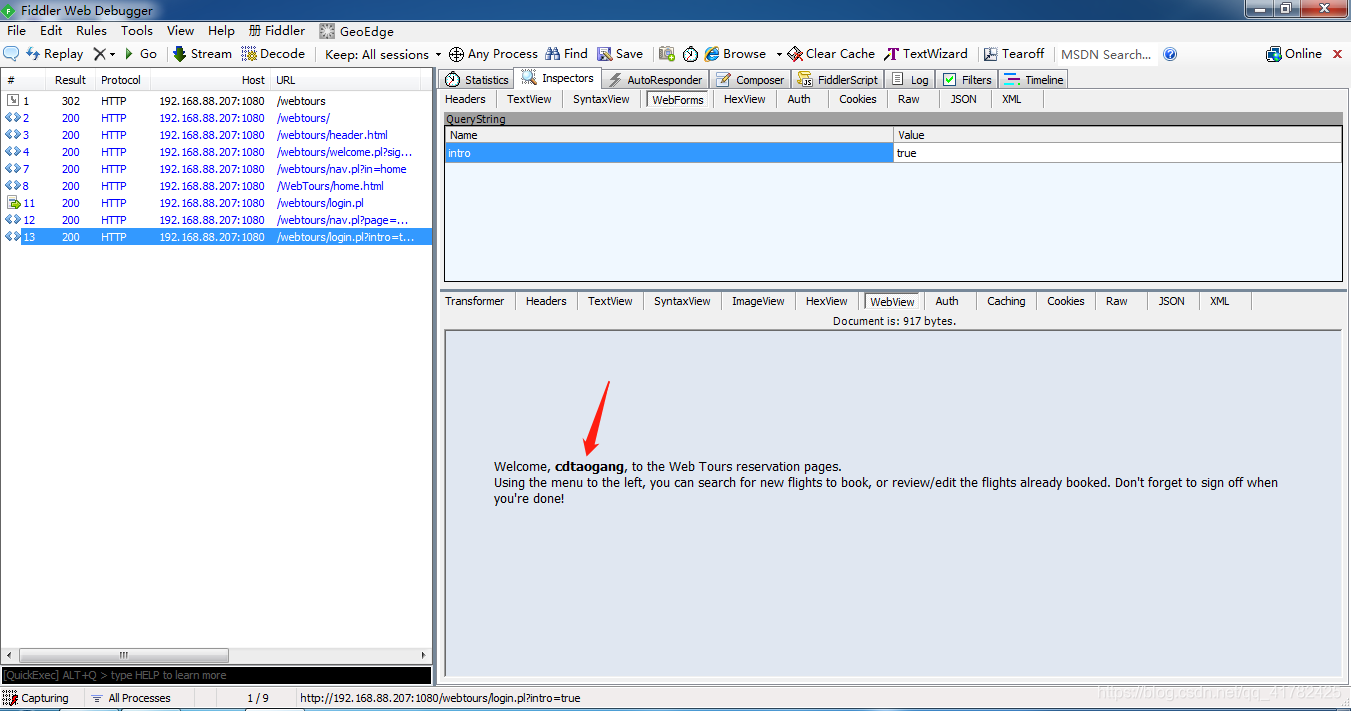Switch to the Composer tab

point(750,80)
